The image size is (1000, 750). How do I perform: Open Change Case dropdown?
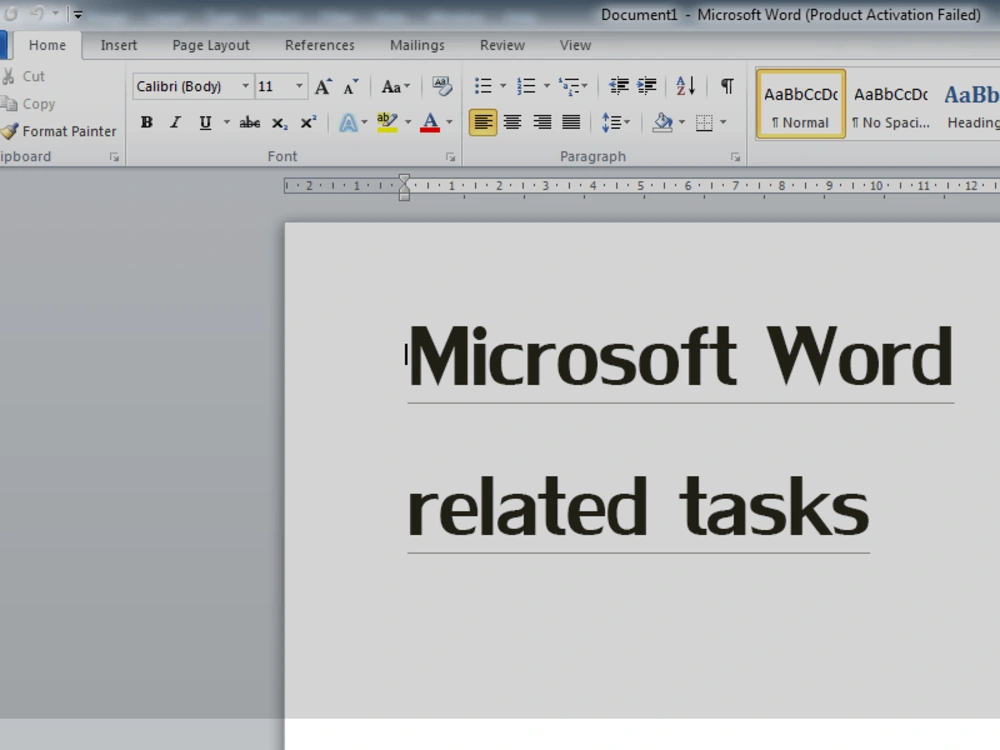(x=395, y=86)
